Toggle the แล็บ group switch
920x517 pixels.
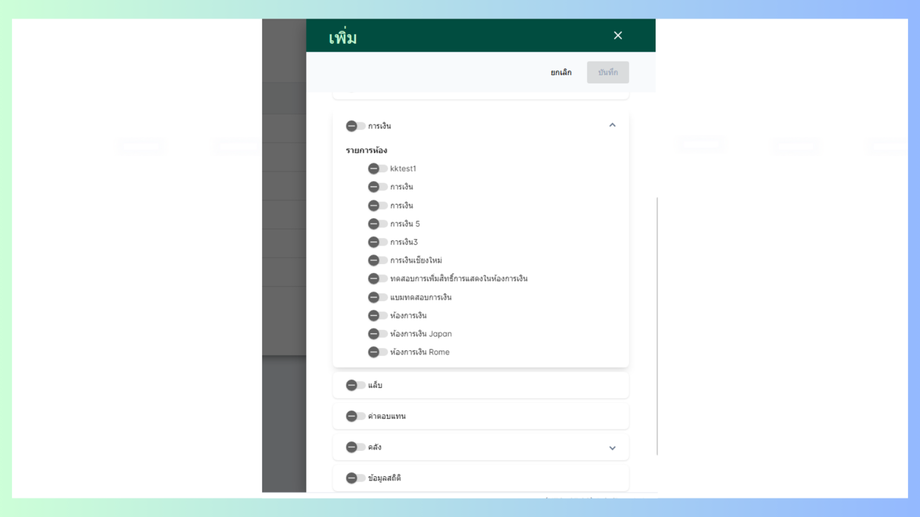click(355, 385)
